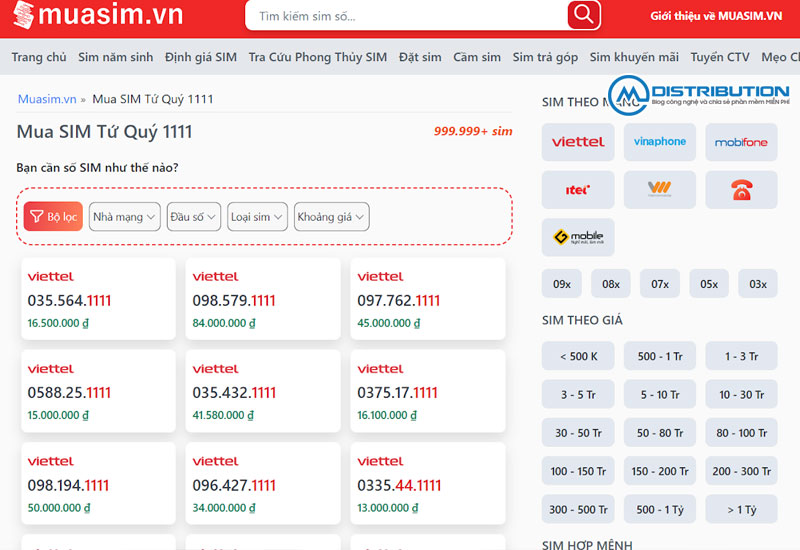Select the 300 - 500 Tr price range
800x550 pixels.
coord(578,509)
